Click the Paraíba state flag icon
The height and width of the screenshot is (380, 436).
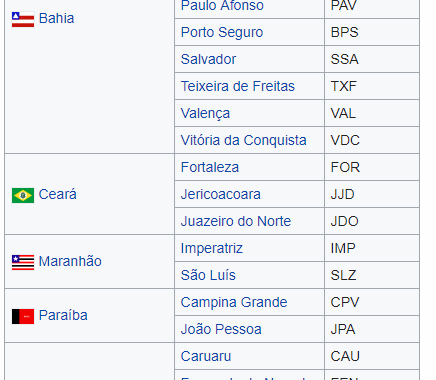pyautogui.click(x=23, y=316)
